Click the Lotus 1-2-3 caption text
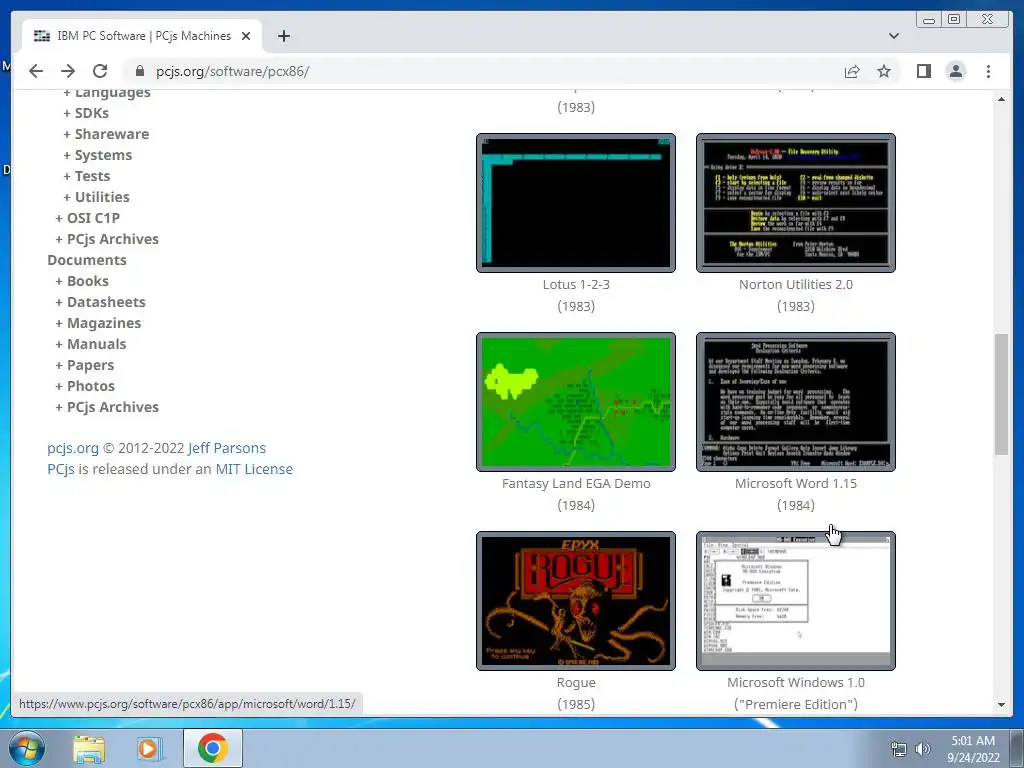This screenshot has height=768, width=1024. click(x=576, y=285)
